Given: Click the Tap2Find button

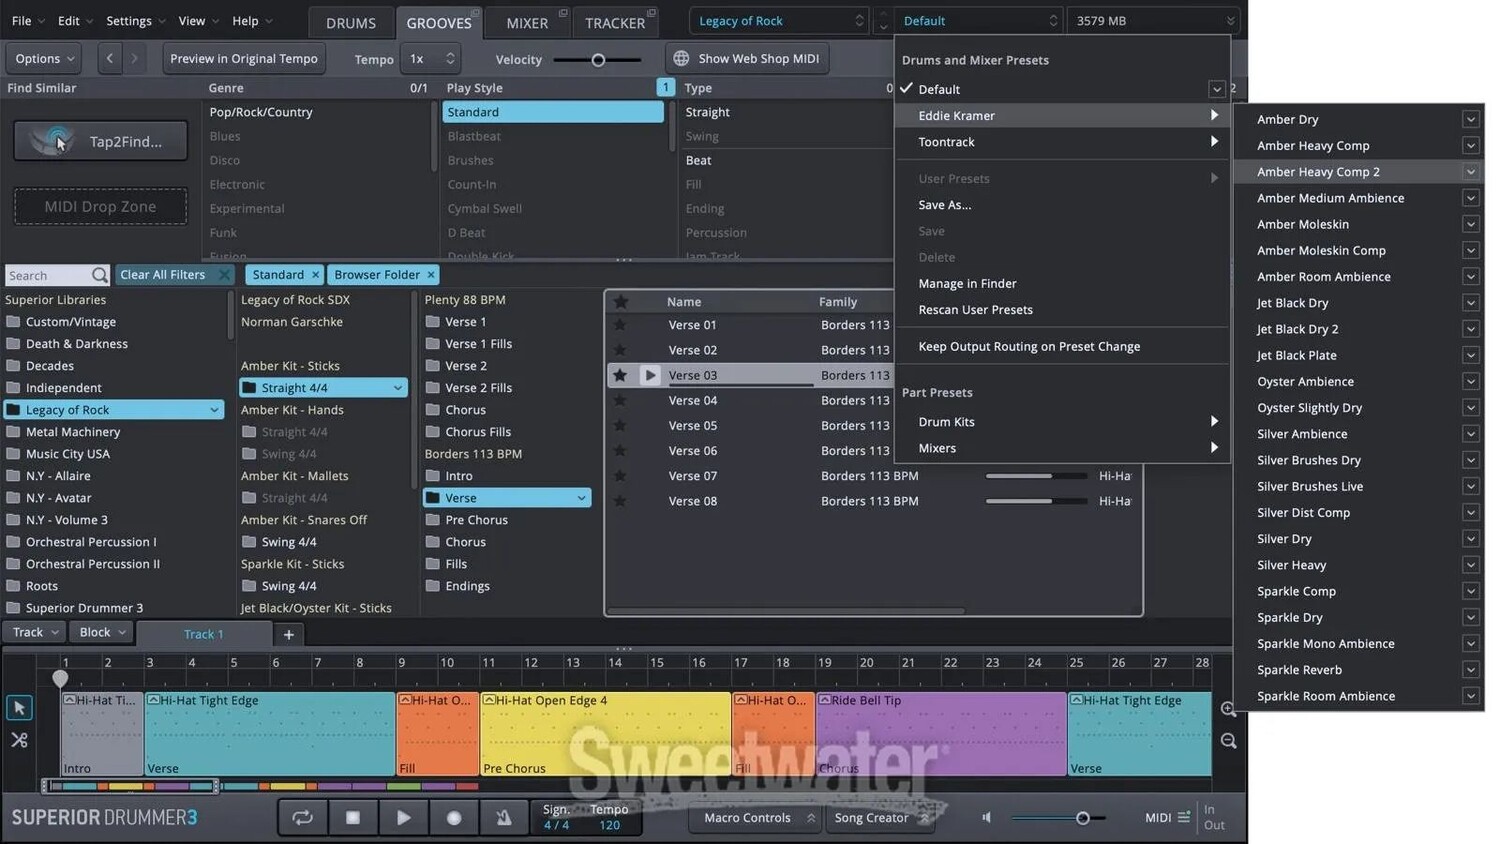Looking at the screenshot, I should coord(100,141).
